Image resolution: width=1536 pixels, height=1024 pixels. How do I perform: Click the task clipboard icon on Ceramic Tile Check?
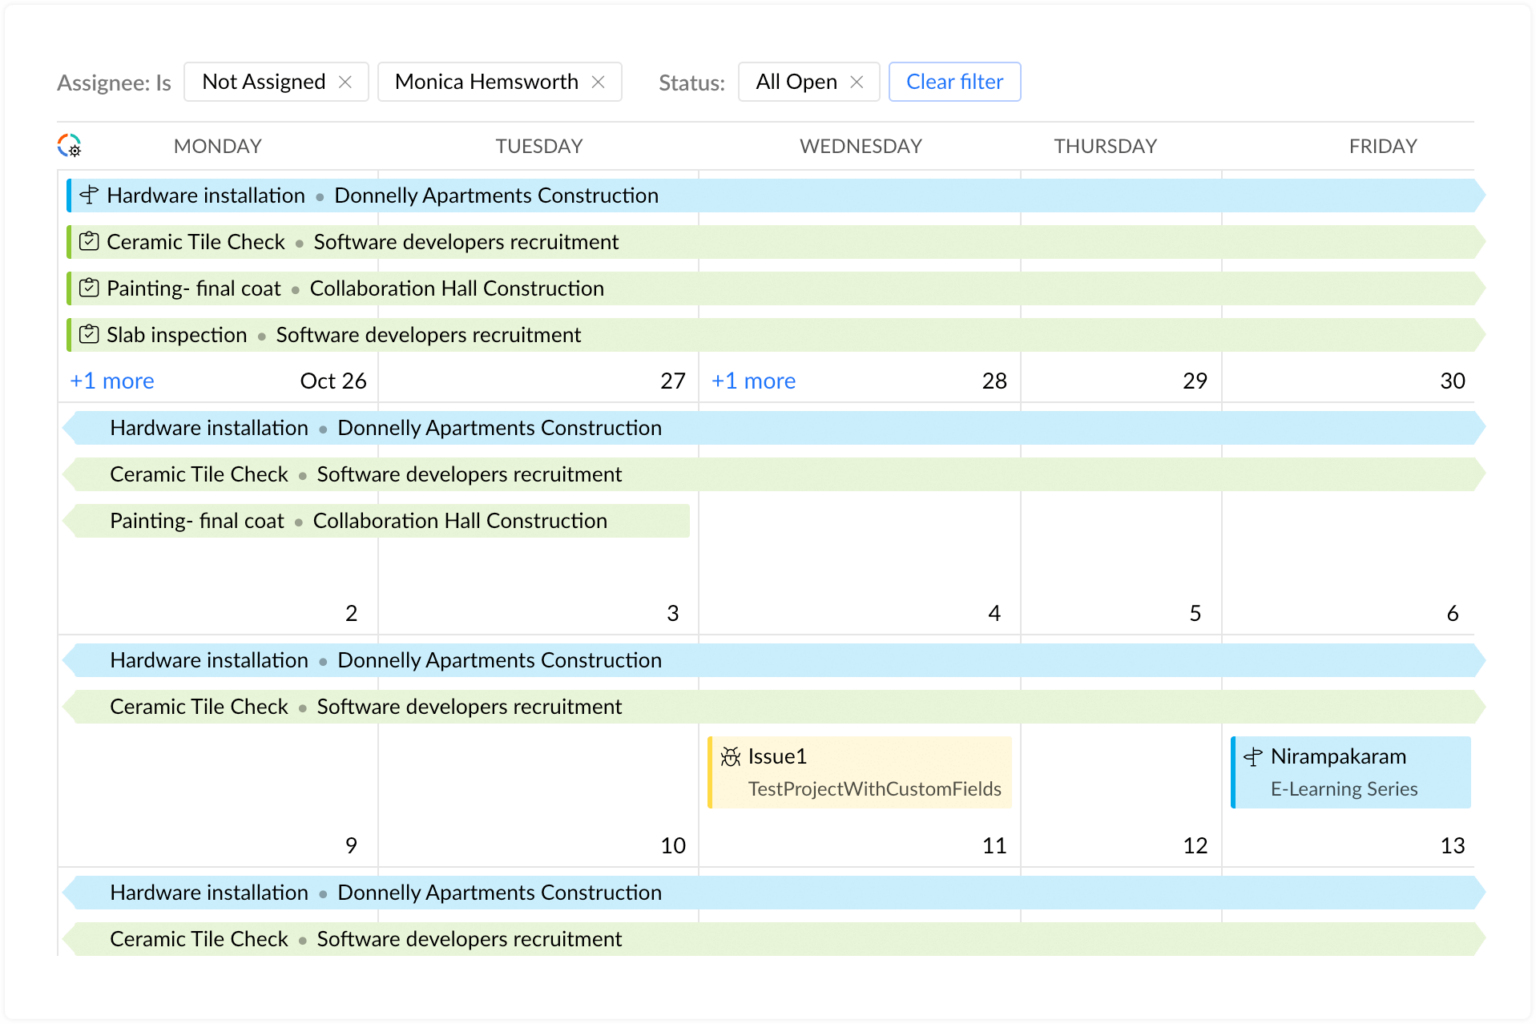click(x=88, y=241)
